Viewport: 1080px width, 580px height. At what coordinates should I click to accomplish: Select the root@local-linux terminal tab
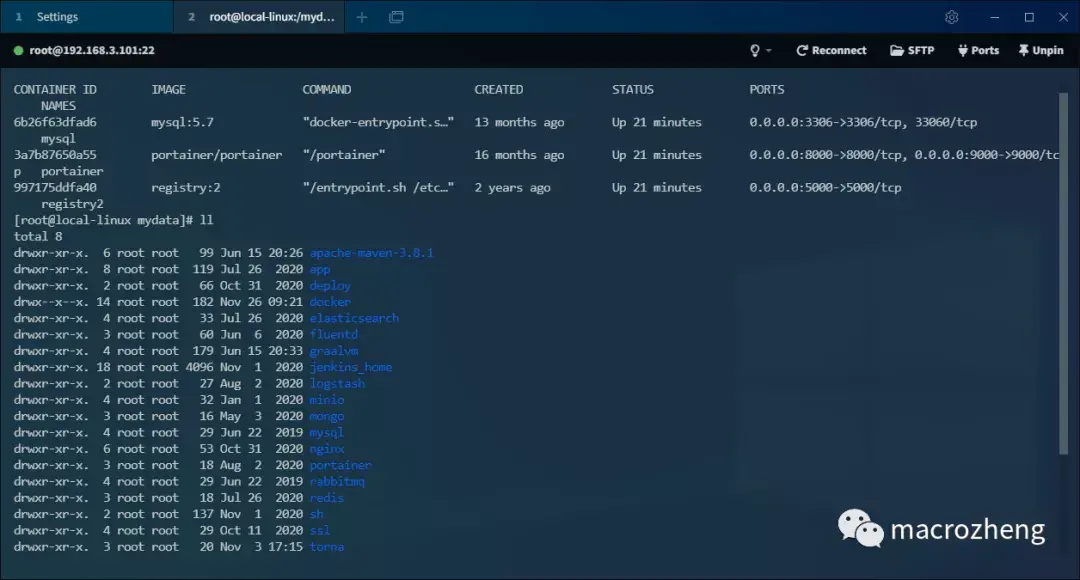pos(259,17)
